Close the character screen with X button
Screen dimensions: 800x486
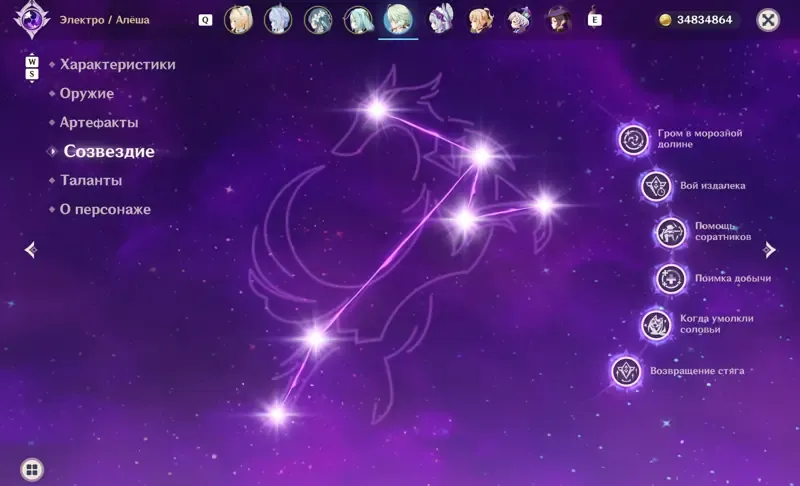tap(768, 20)
